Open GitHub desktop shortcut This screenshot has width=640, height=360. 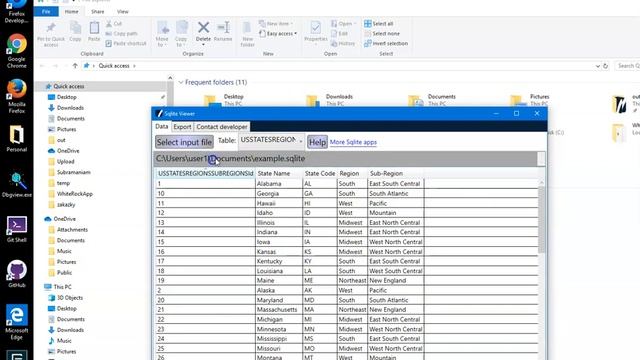tap(17, 274)
